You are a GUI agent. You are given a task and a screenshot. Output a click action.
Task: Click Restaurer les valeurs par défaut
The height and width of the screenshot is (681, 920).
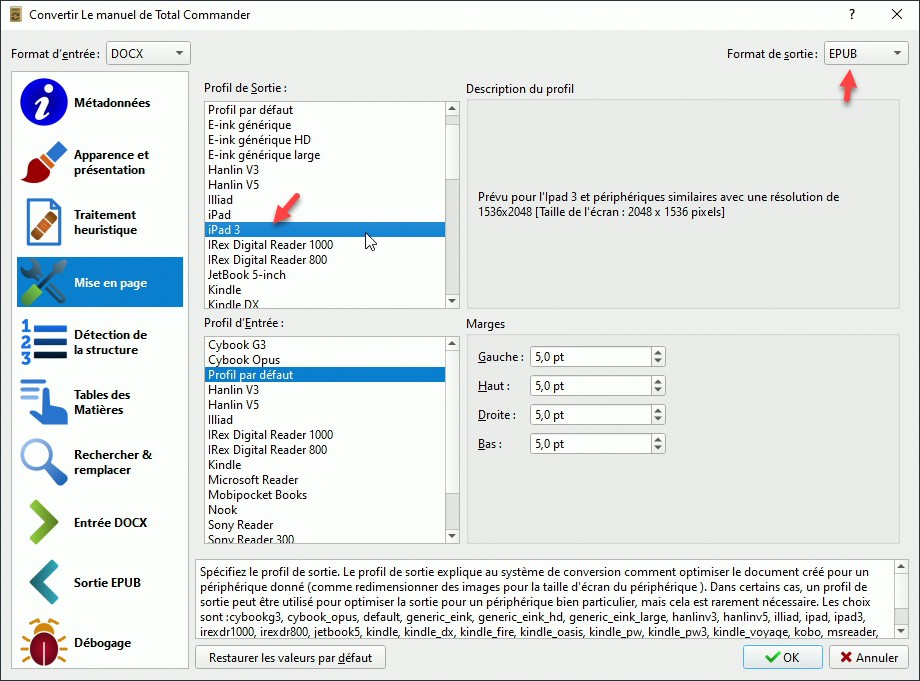(290, 658)
